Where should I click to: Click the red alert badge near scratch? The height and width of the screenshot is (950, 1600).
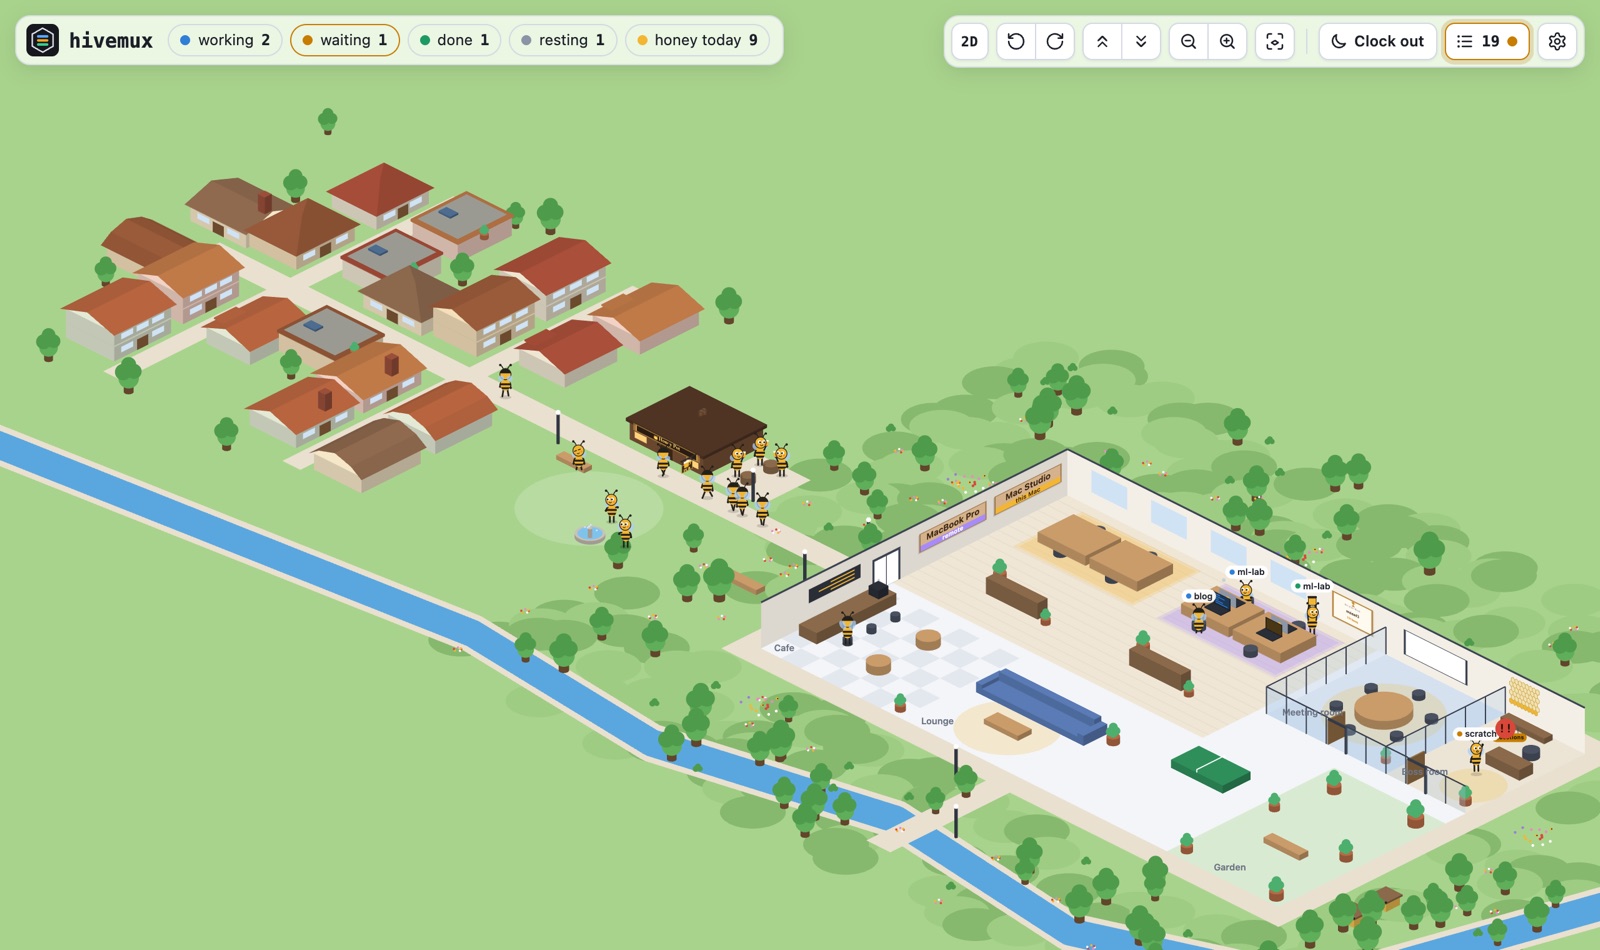1505,728
